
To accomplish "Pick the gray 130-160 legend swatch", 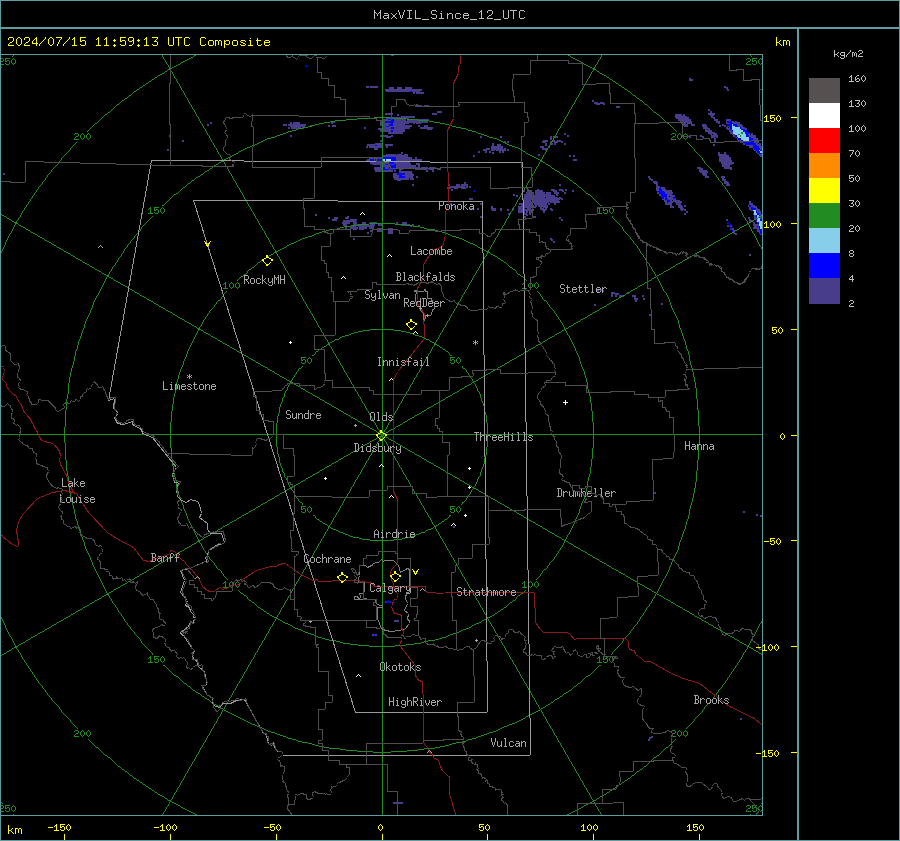I will (x=824, y=91).
